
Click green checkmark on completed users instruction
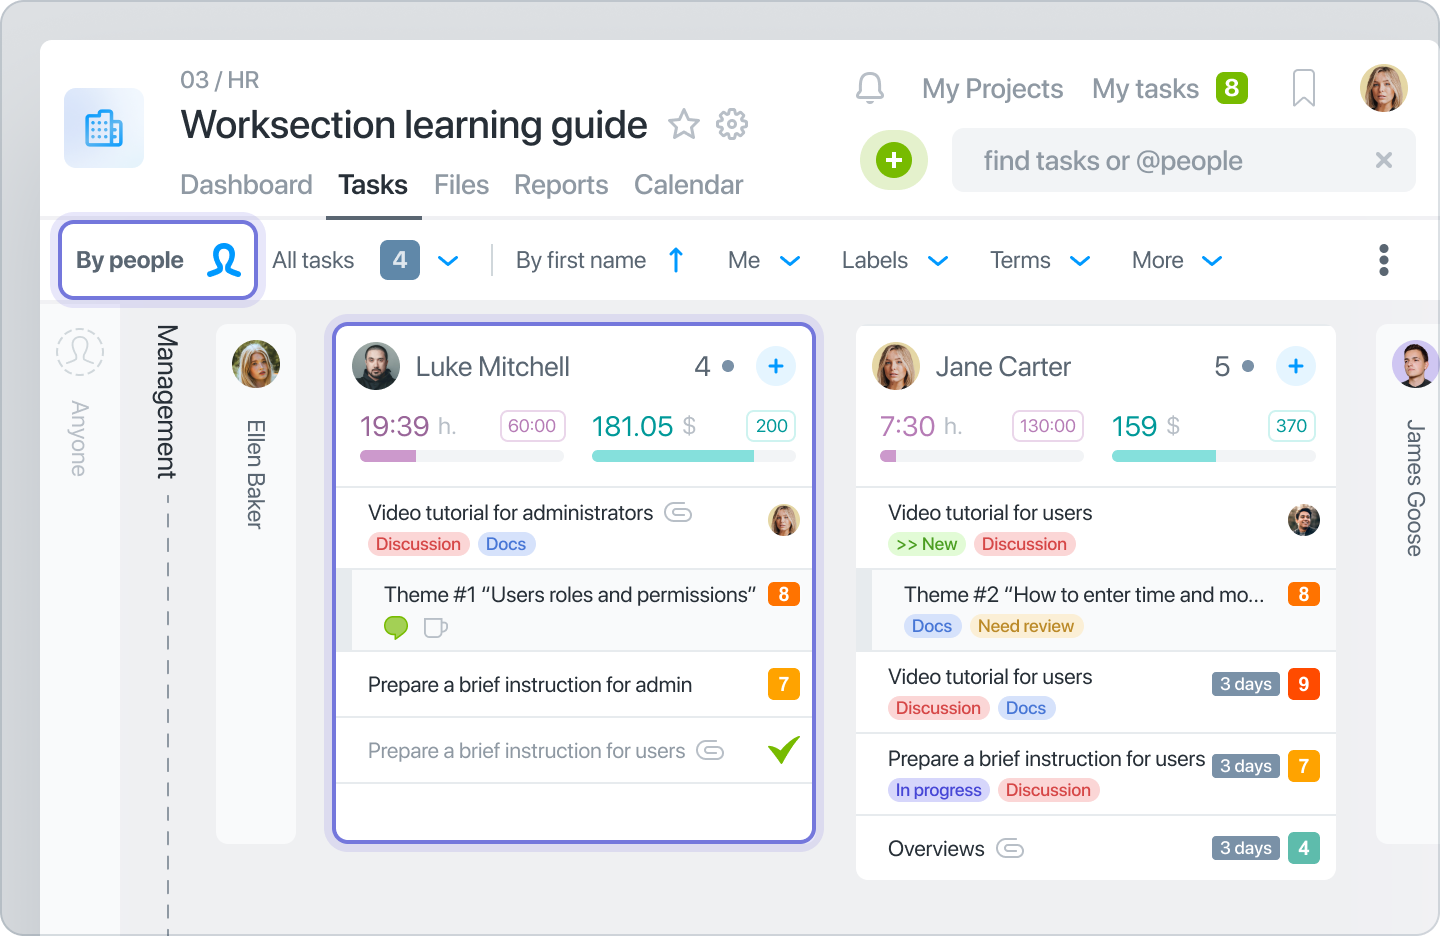(783, 750)
